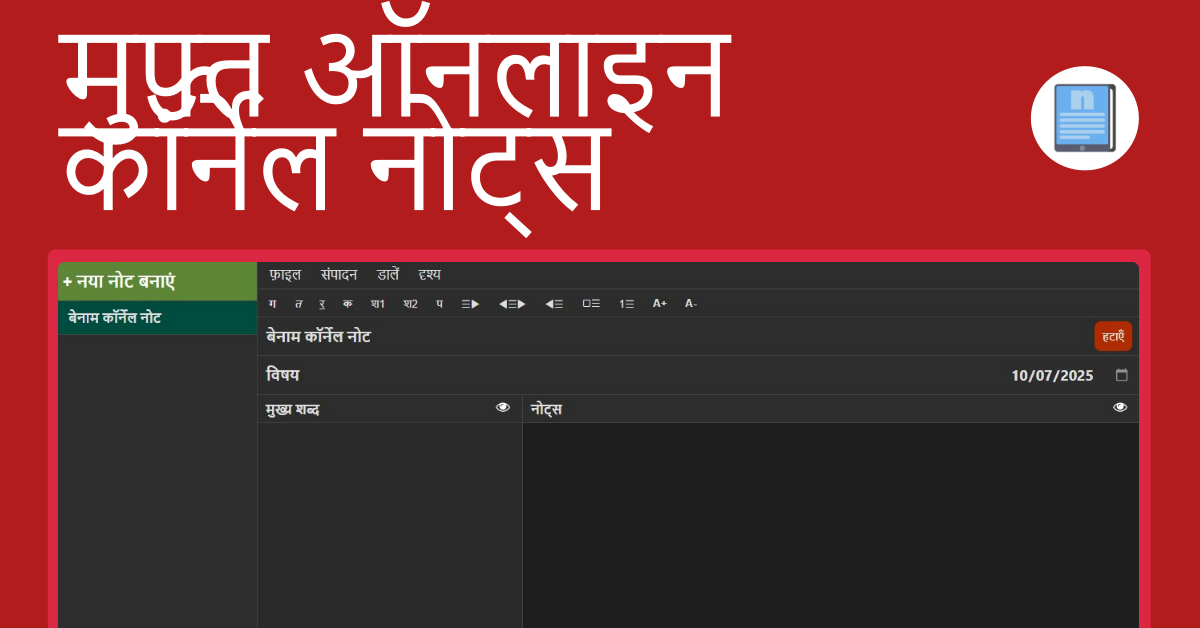1200x628 pixels.
Task: Toggle bold formatting with the ग button
Action: pos(273,303)
